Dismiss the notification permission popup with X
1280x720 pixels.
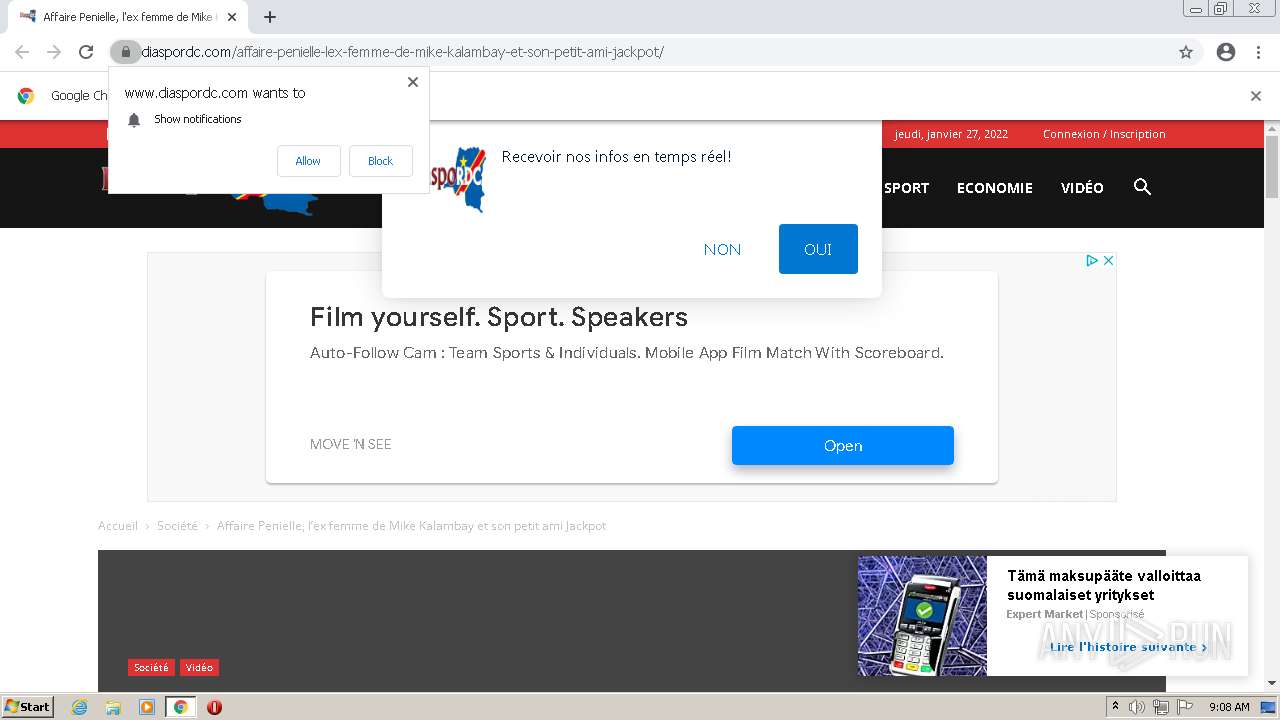pos(412,82)
